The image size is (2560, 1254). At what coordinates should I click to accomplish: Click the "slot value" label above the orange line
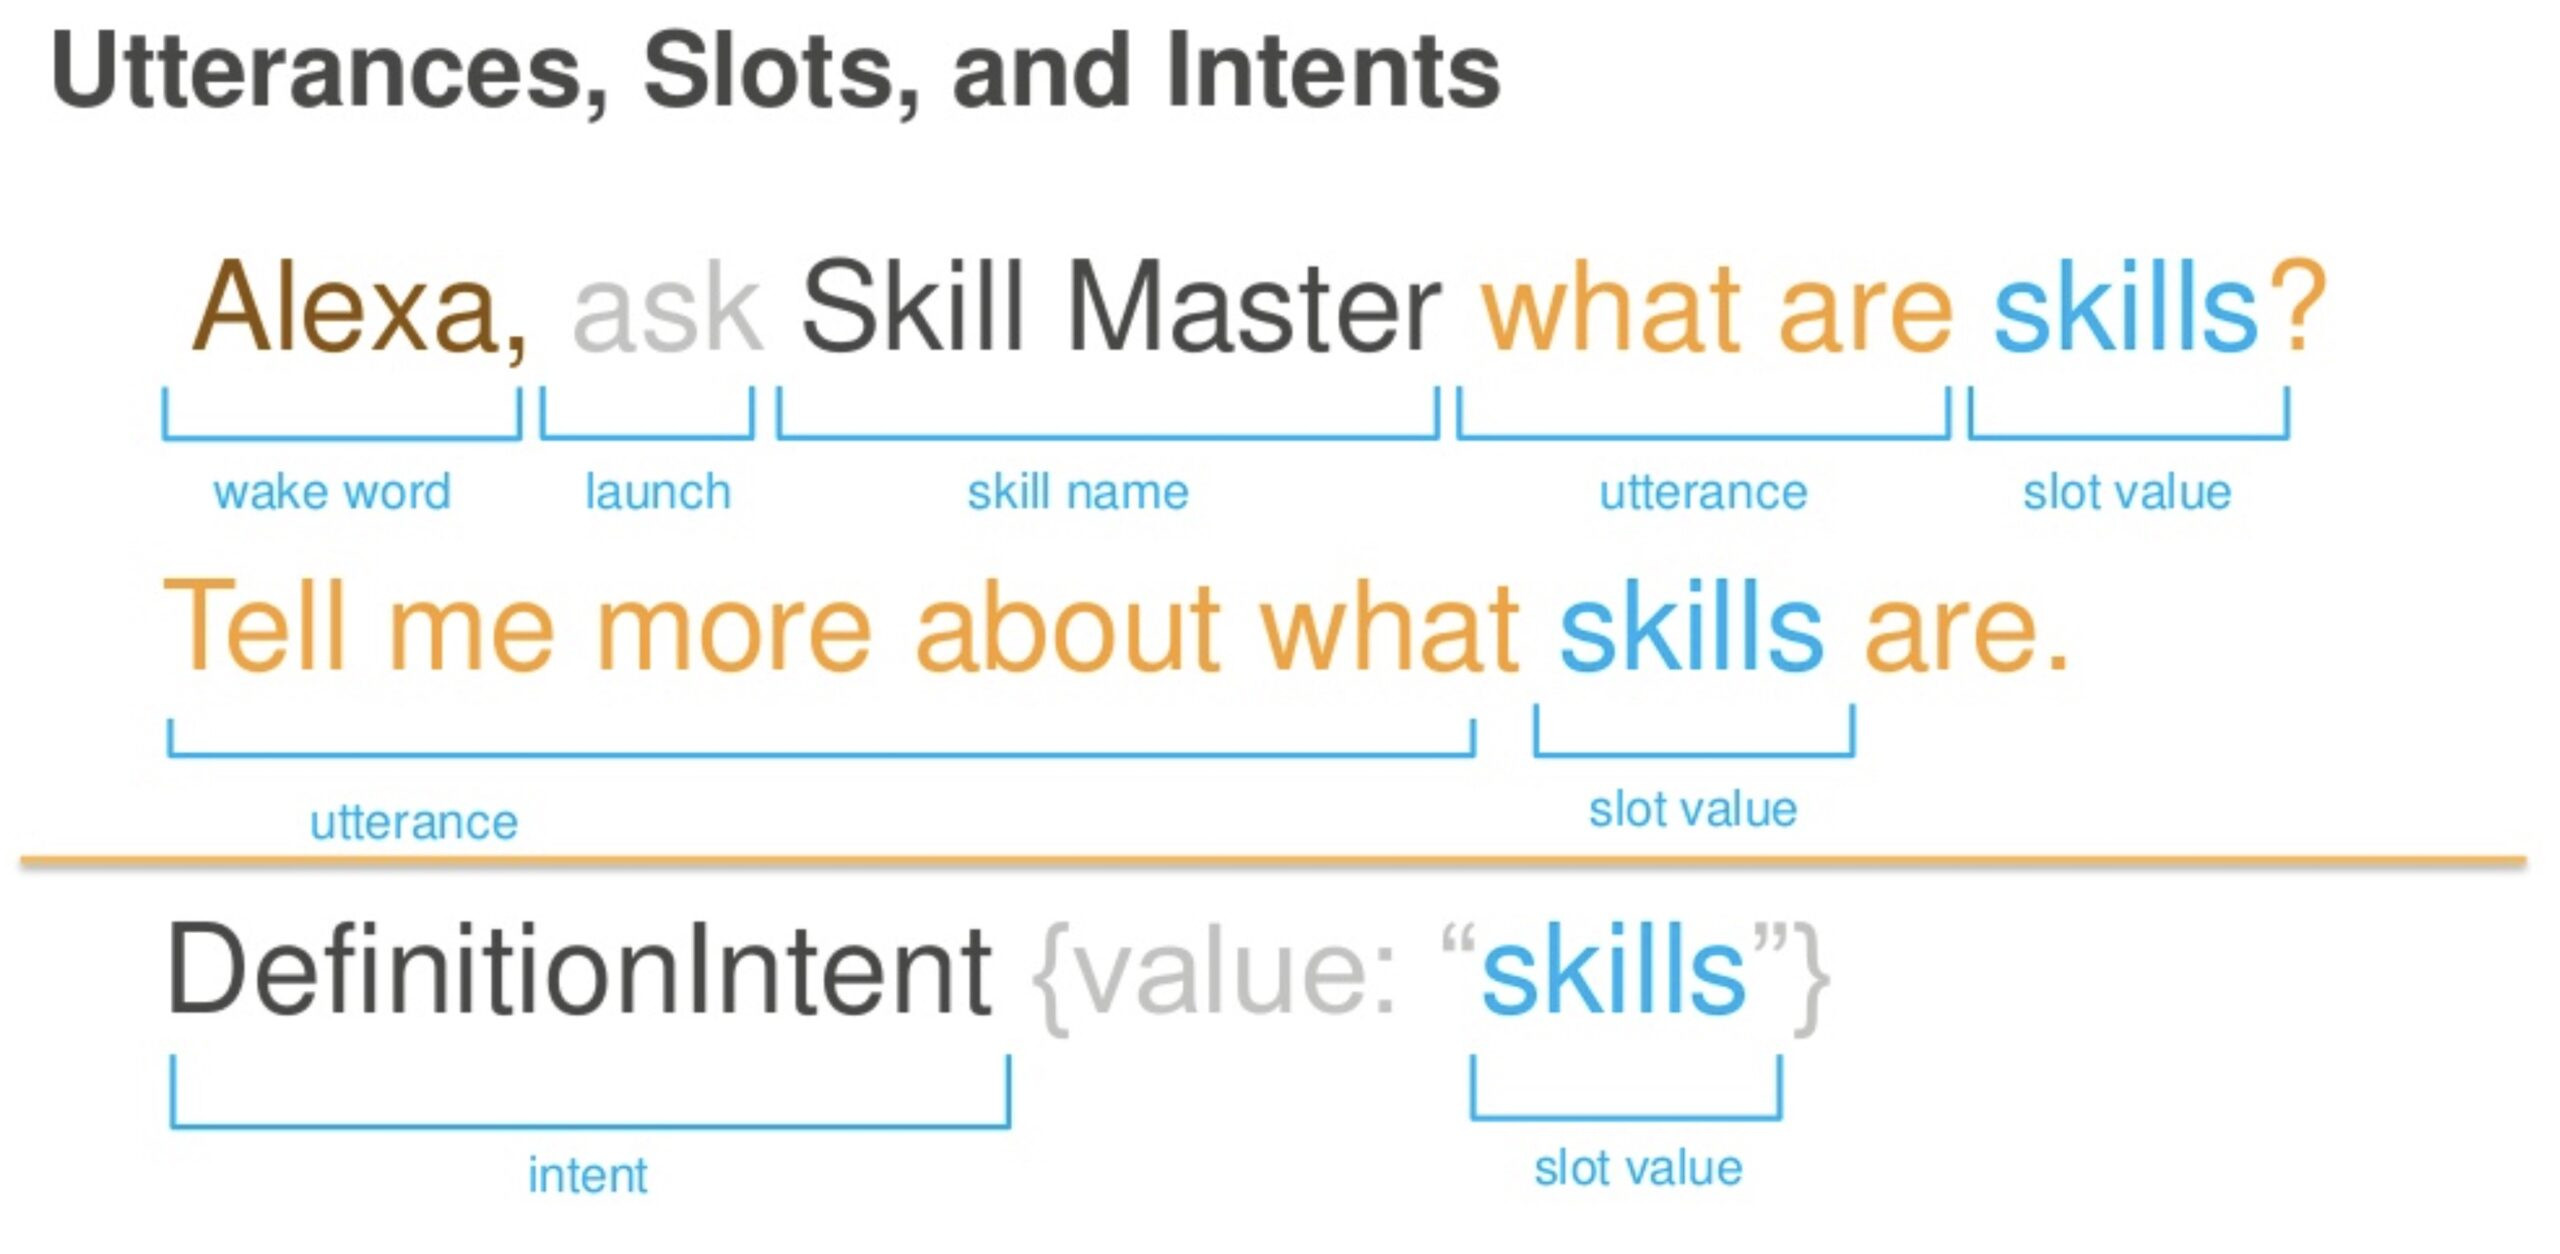[1693, 808]
